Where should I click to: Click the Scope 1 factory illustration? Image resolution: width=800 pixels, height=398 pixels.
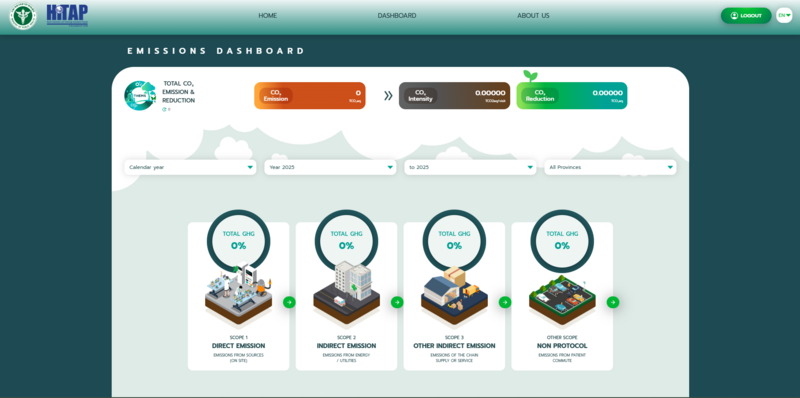click(239, 294)
